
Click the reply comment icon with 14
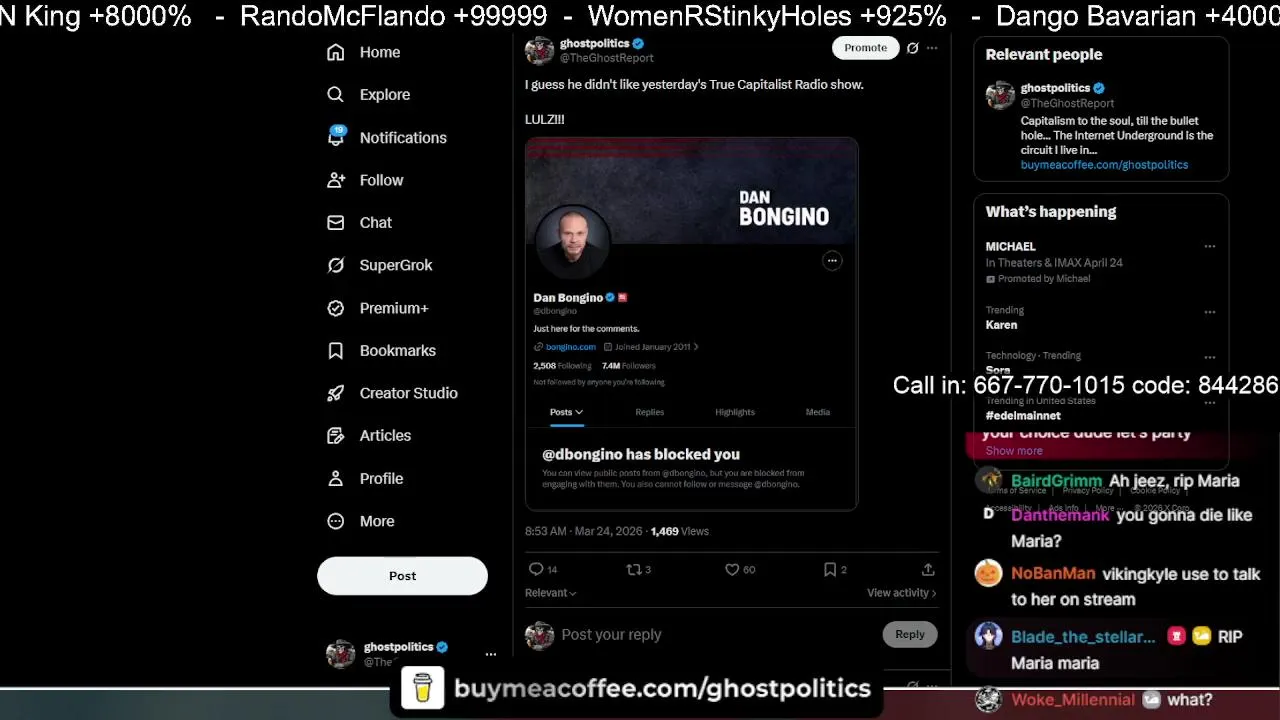click(x=536, y=569)
